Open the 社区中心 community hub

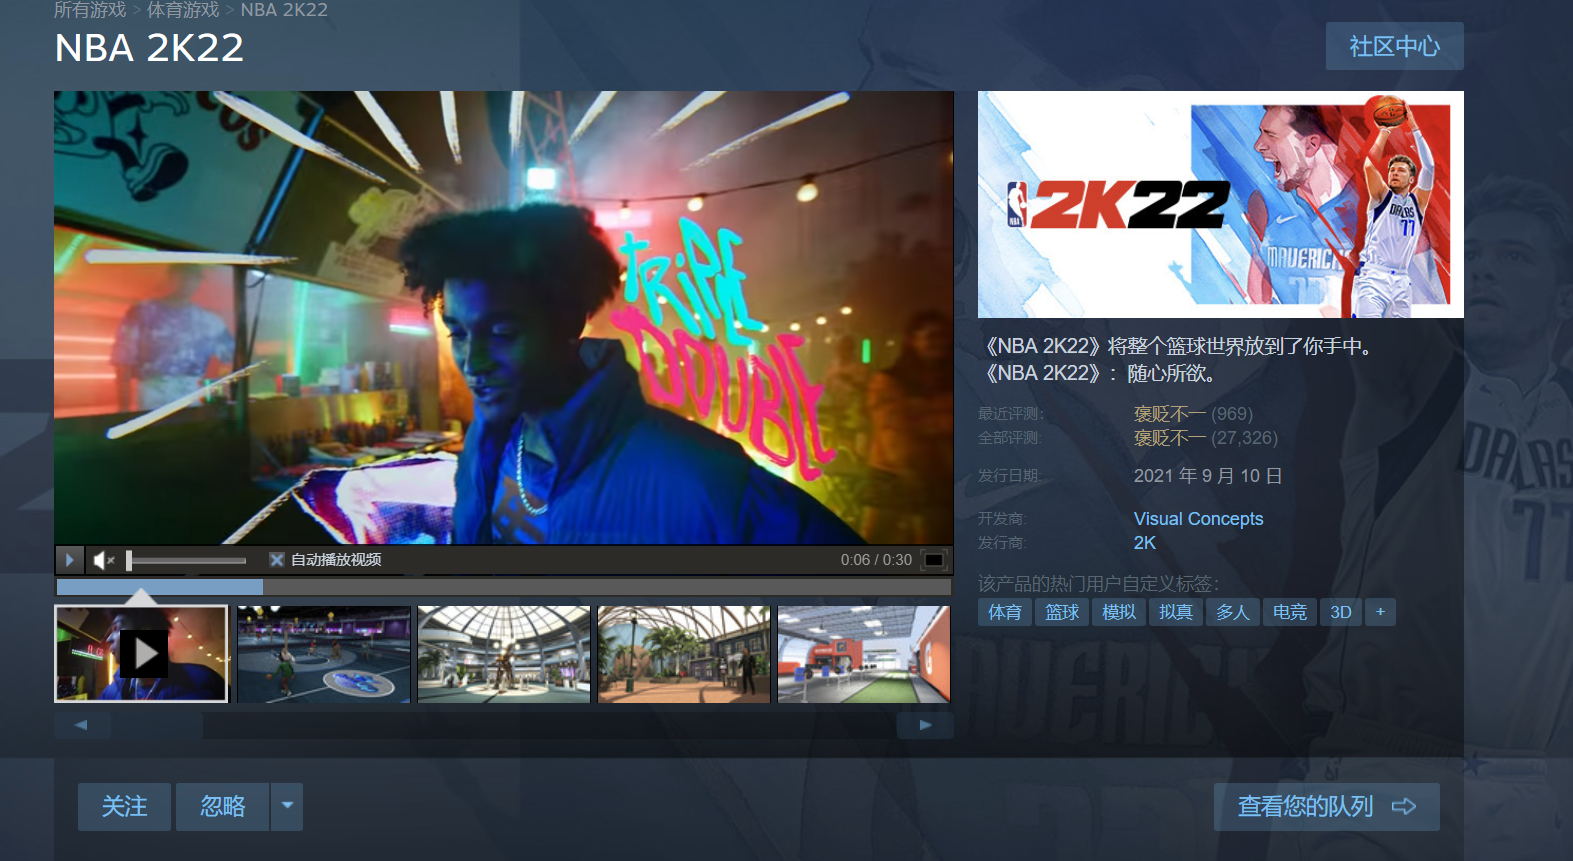[1394, 46]
